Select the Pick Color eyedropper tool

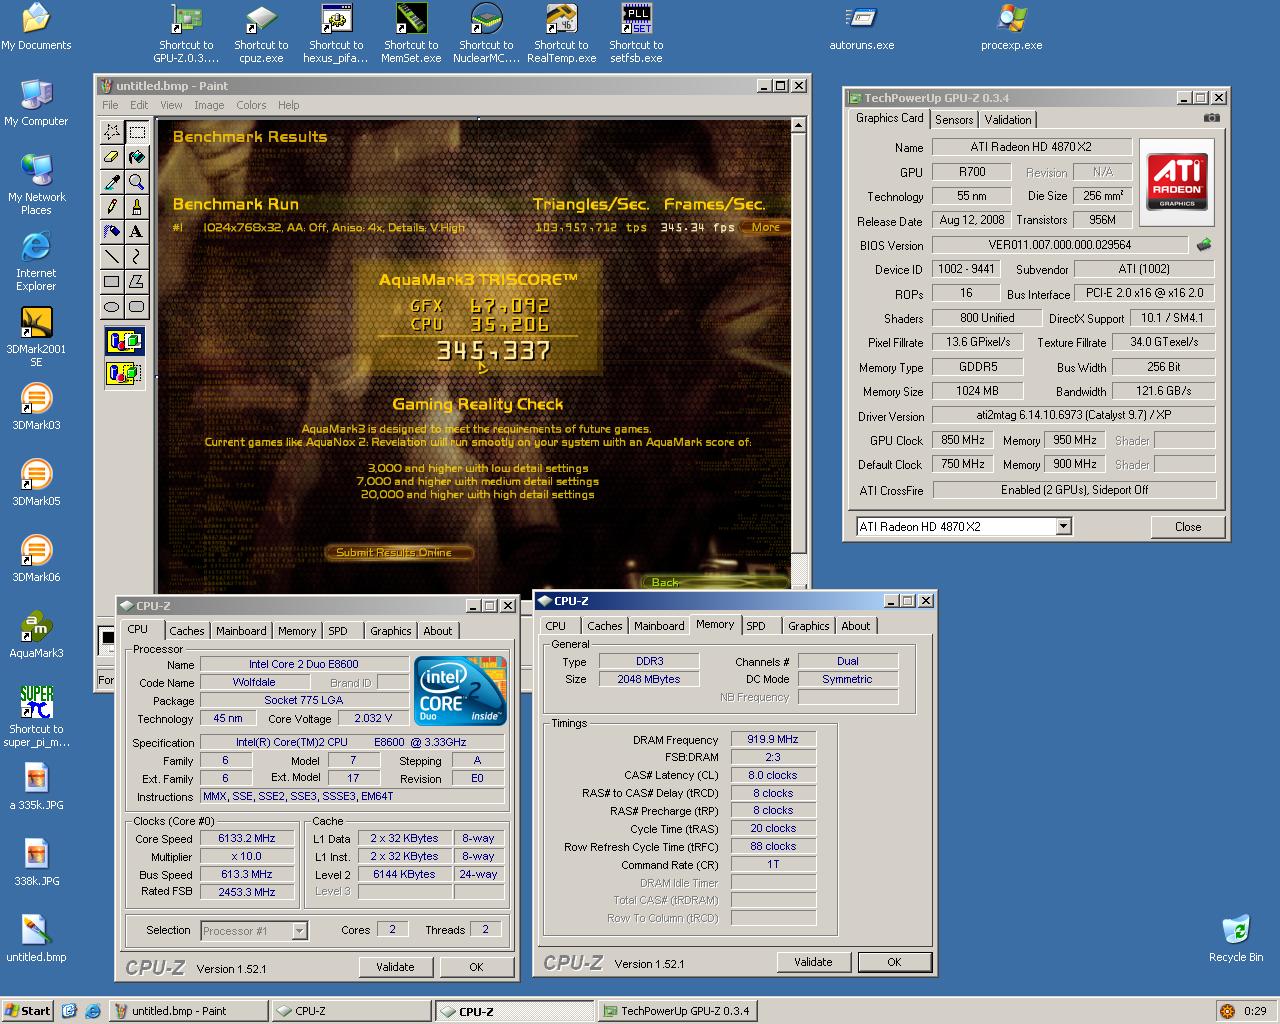(x=112, y=182)
